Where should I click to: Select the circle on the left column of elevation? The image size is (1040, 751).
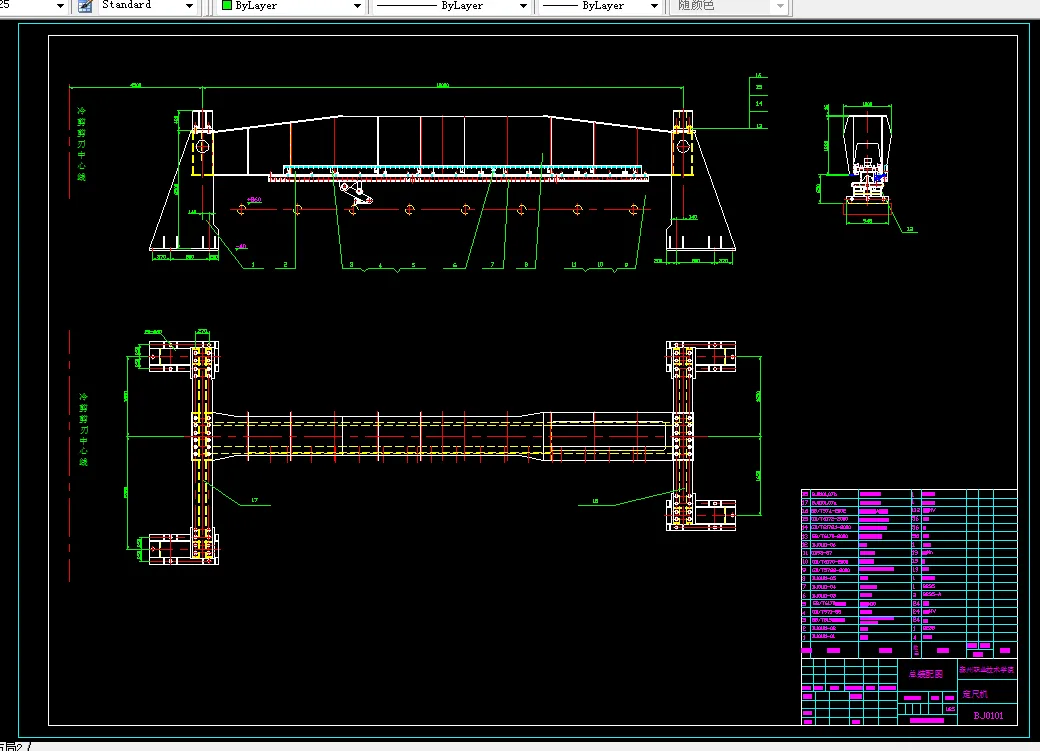(x=202, y=147)
